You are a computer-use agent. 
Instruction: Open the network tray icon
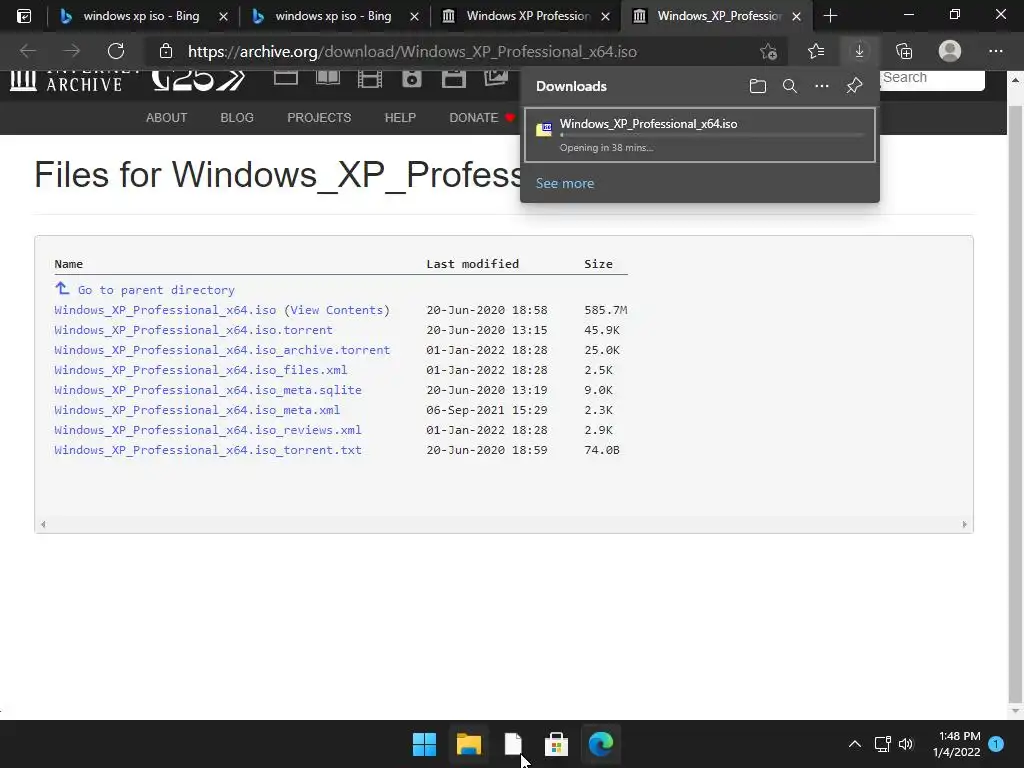point(882,744)
